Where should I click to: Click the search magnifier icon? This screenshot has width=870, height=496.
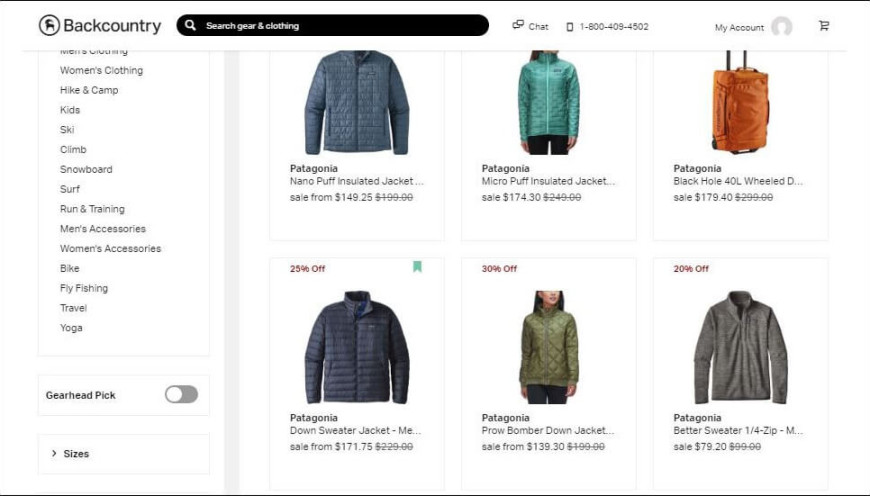coord(190,26)
